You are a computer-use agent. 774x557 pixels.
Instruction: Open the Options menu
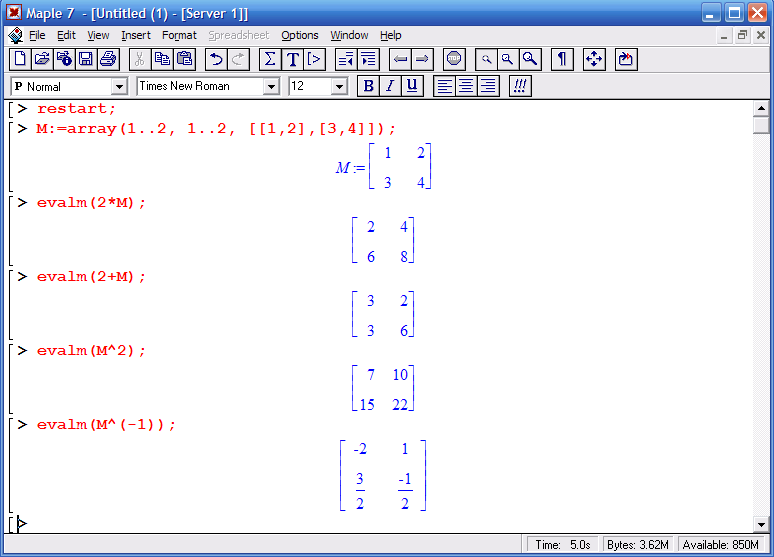pyautogui.click(x=300, y=36)
